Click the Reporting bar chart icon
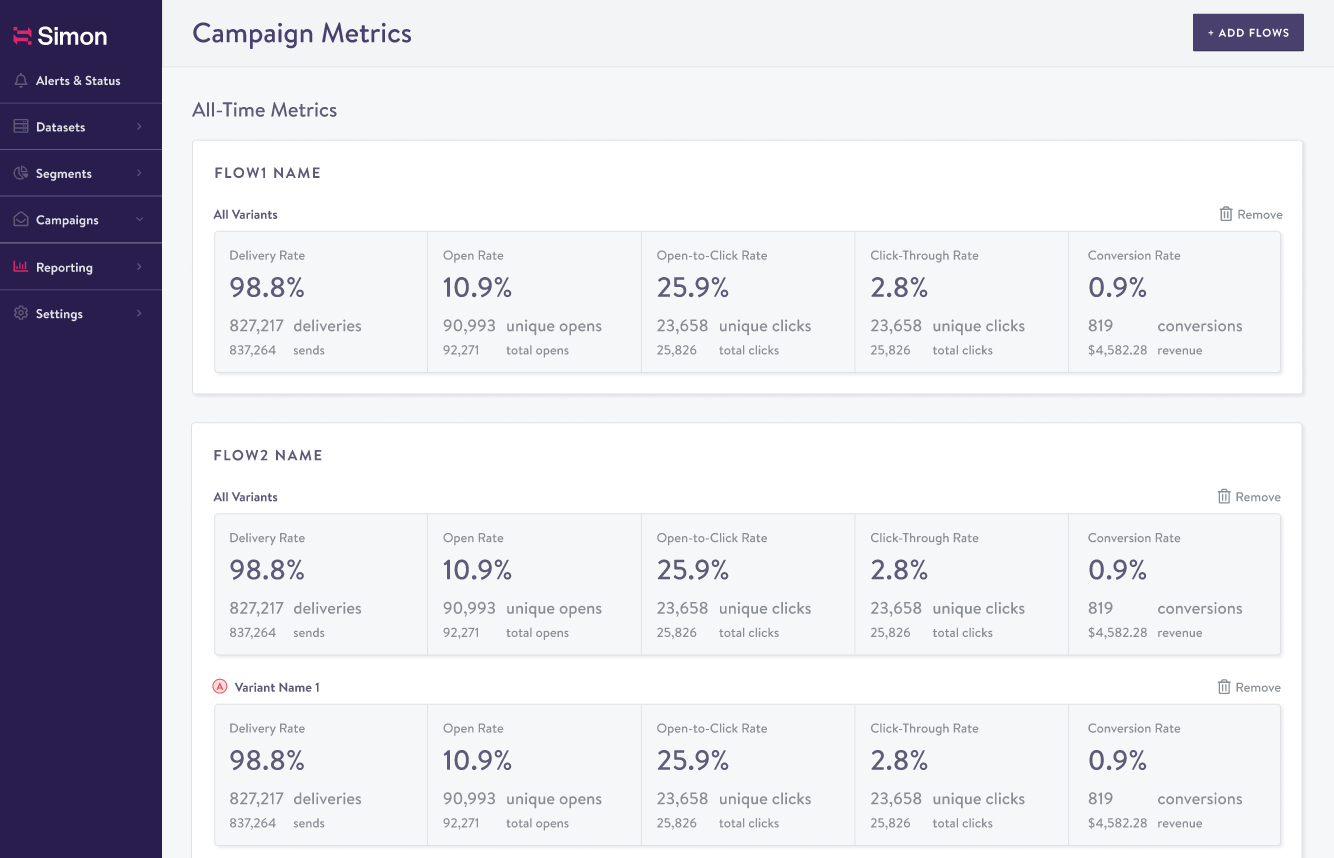This screenshot has width=1334, height=858. (20, 267)
